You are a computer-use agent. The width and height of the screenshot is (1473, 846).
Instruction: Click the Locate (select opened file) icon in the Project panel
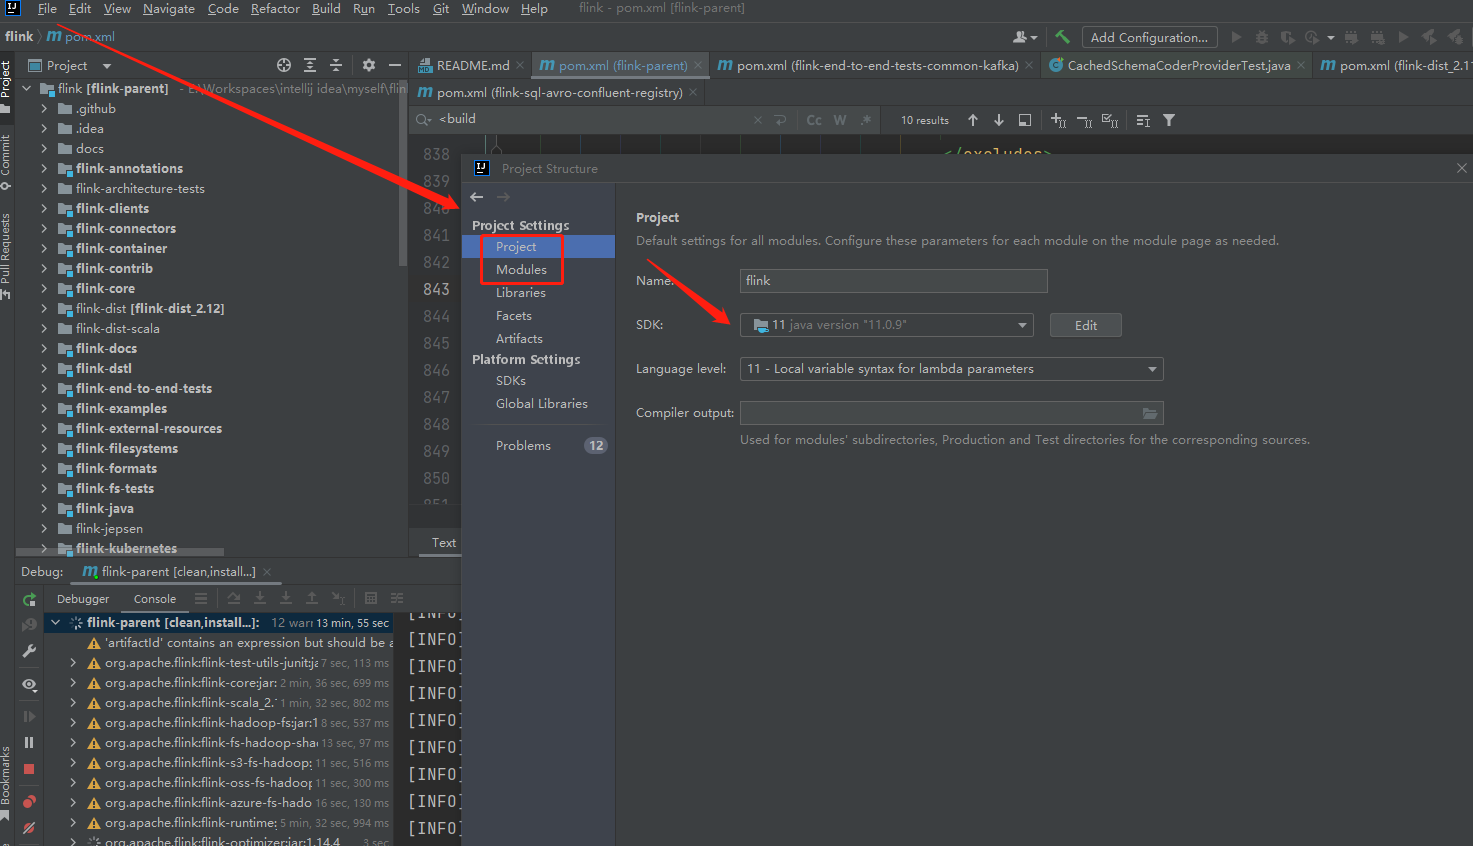[284, 65]
